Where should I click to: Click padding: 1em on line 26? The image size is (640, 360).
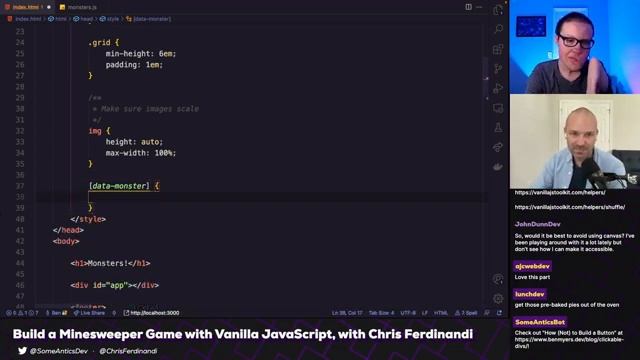pyautogui.click(x=134, y=64)
